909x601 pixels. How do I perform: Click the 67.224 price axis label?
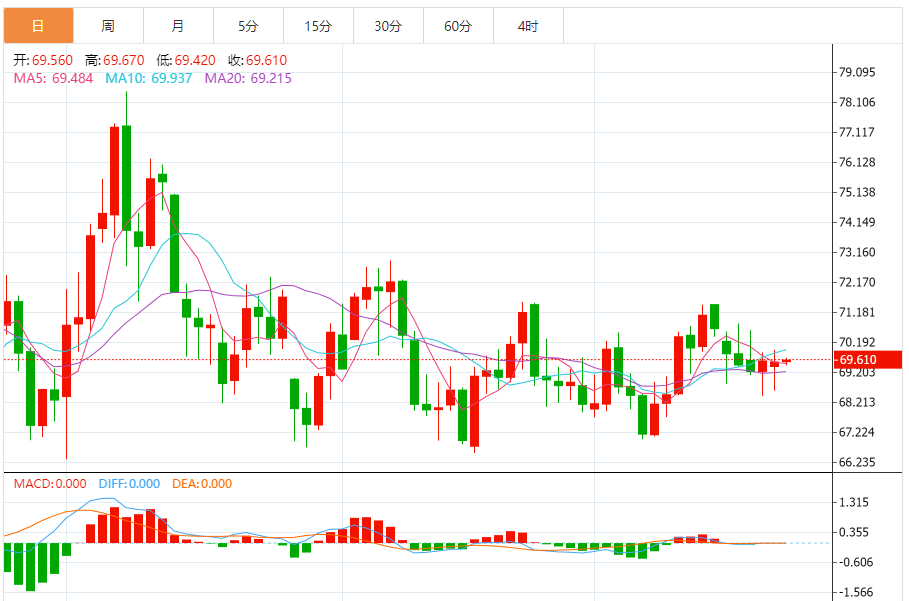click(x=857, y=432)
